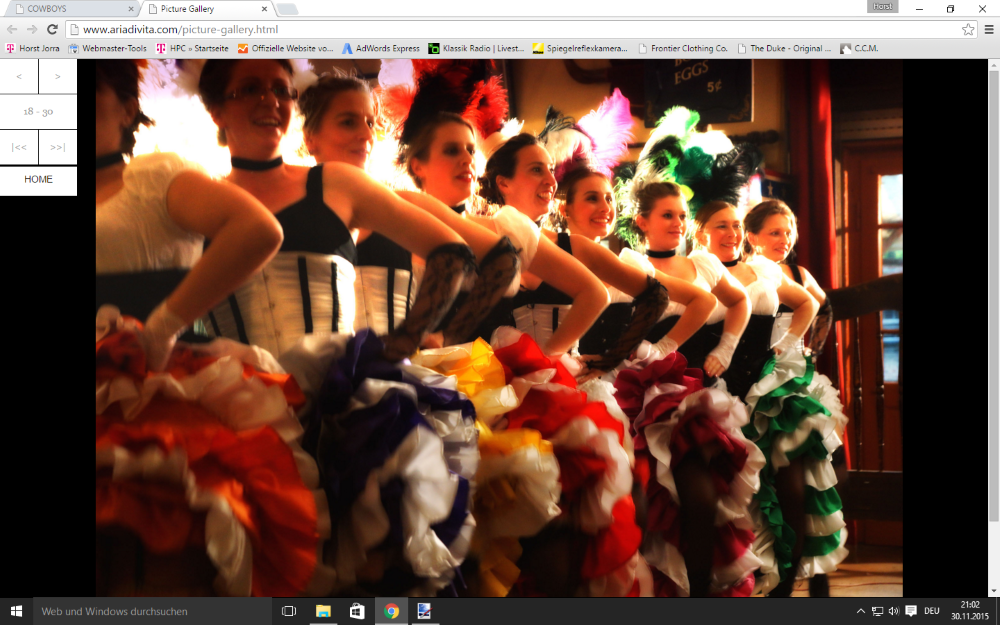Reload the page with the refresh icon
This screenshot has width=1000, height=625.
52,29
